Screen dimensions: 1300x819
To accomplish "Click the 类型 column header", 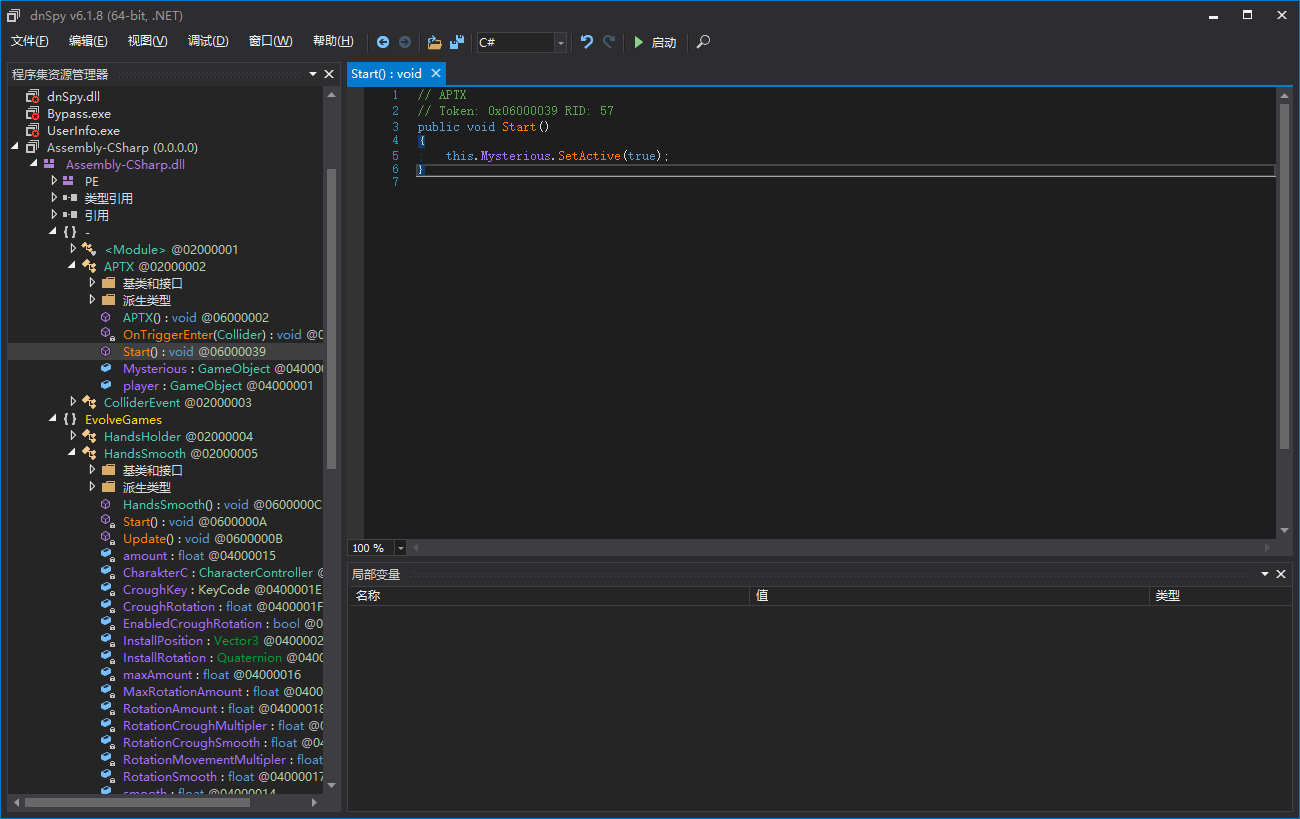I will [x=1219, y=595].
